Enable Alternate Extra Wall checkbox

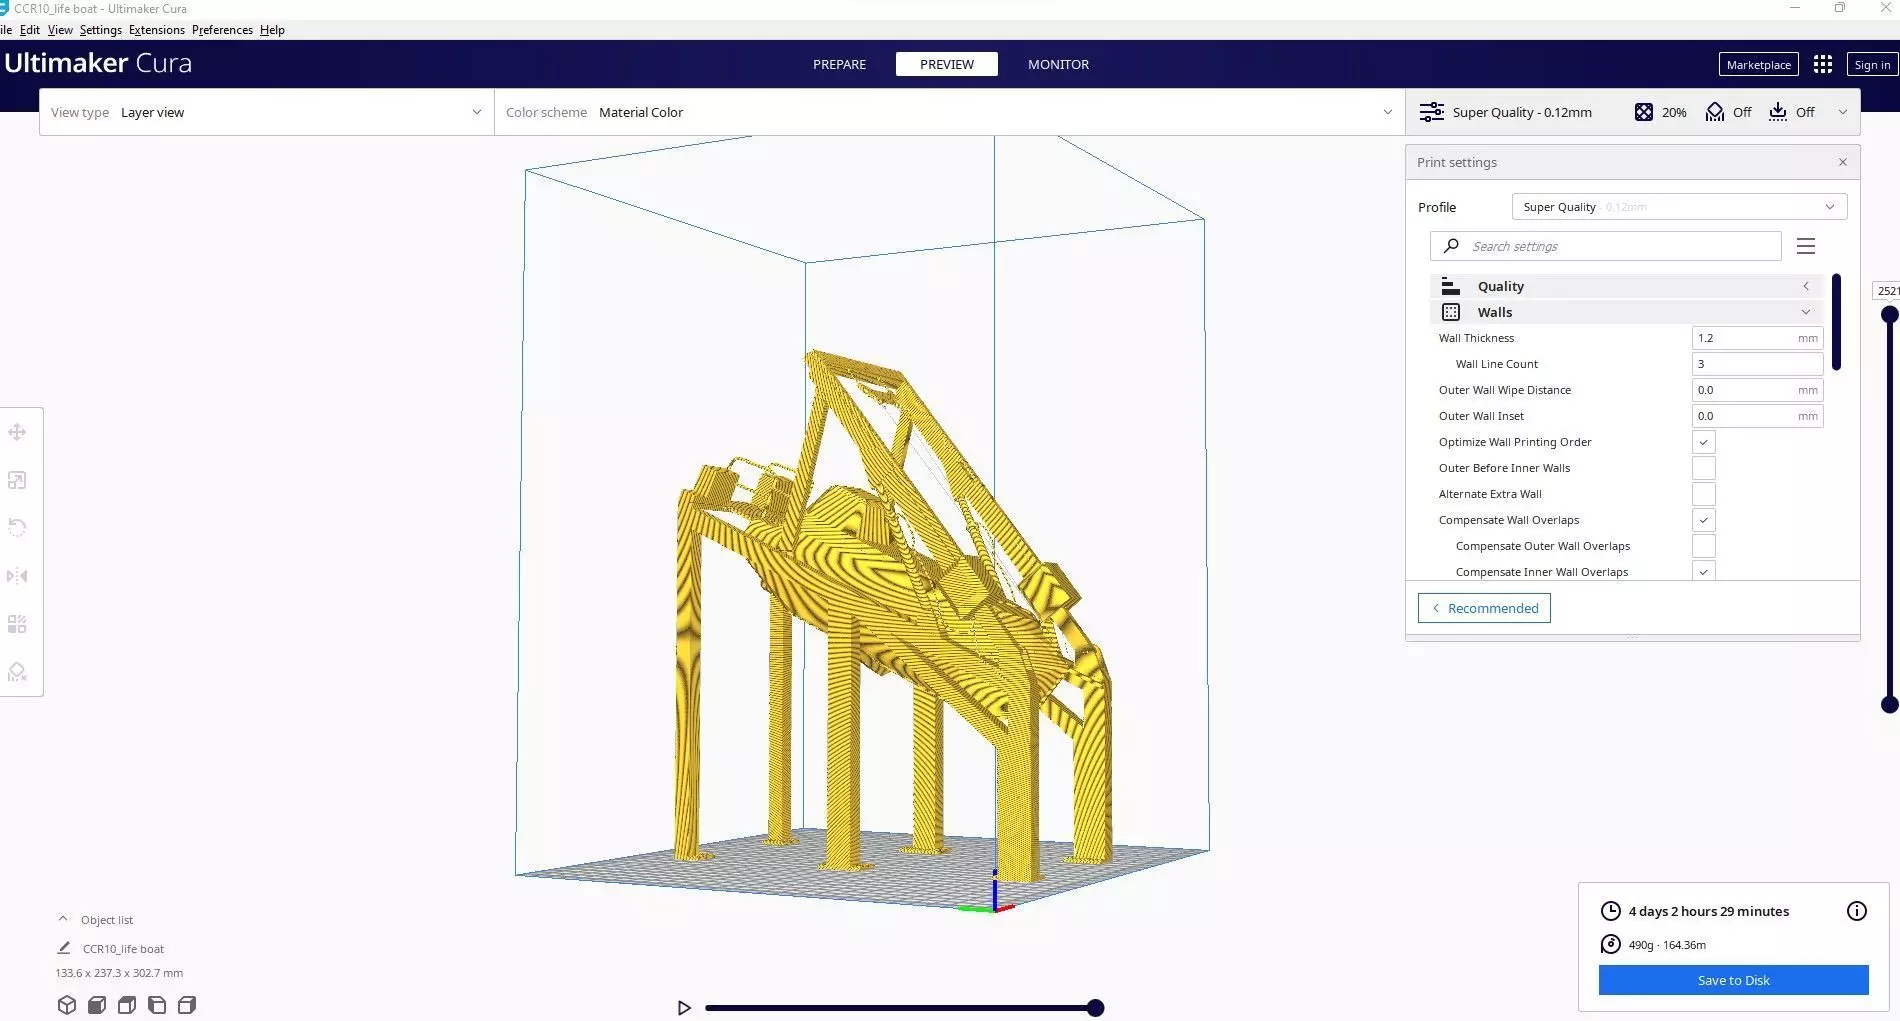pyautogui.click(x=1704, y=494)
